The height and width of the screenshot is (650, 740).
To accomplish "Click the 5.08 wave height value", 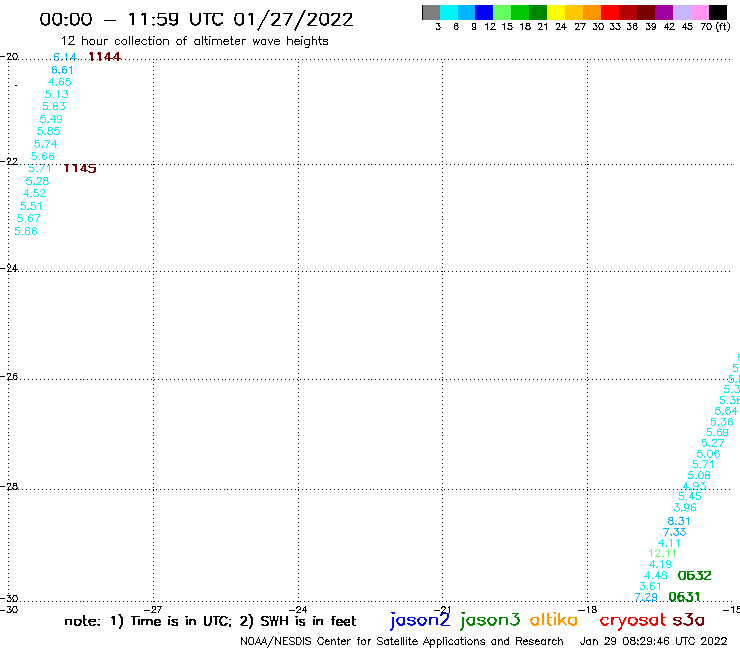I will point(699,475).
